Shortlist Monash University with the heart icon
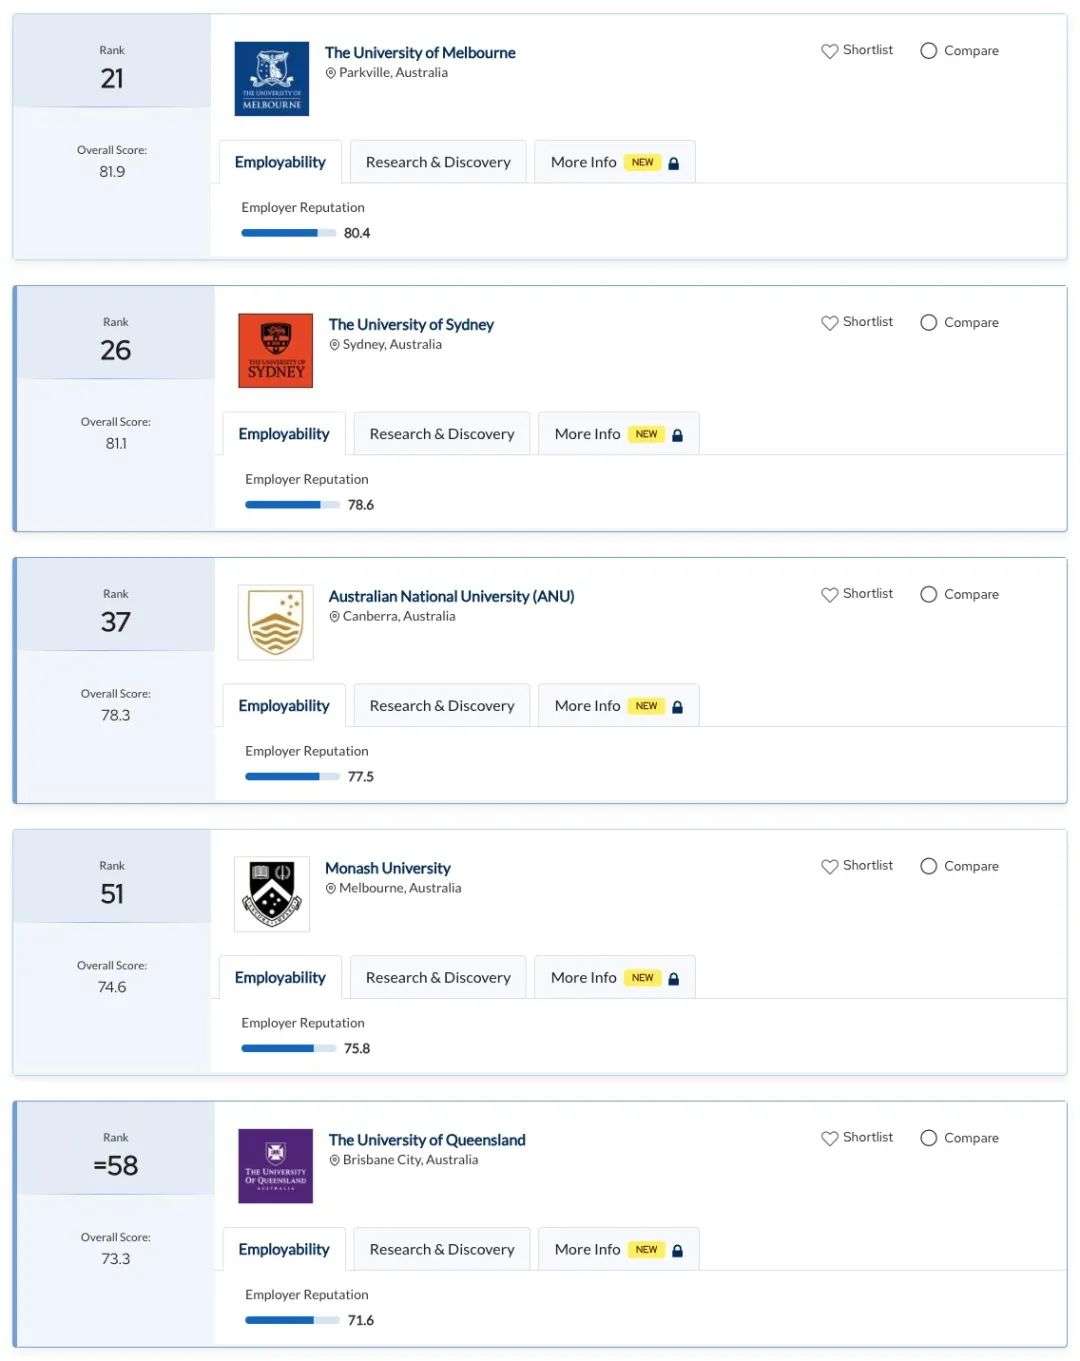The height and width of the screenshot is (1361, 1080). (x=829, y=867)
